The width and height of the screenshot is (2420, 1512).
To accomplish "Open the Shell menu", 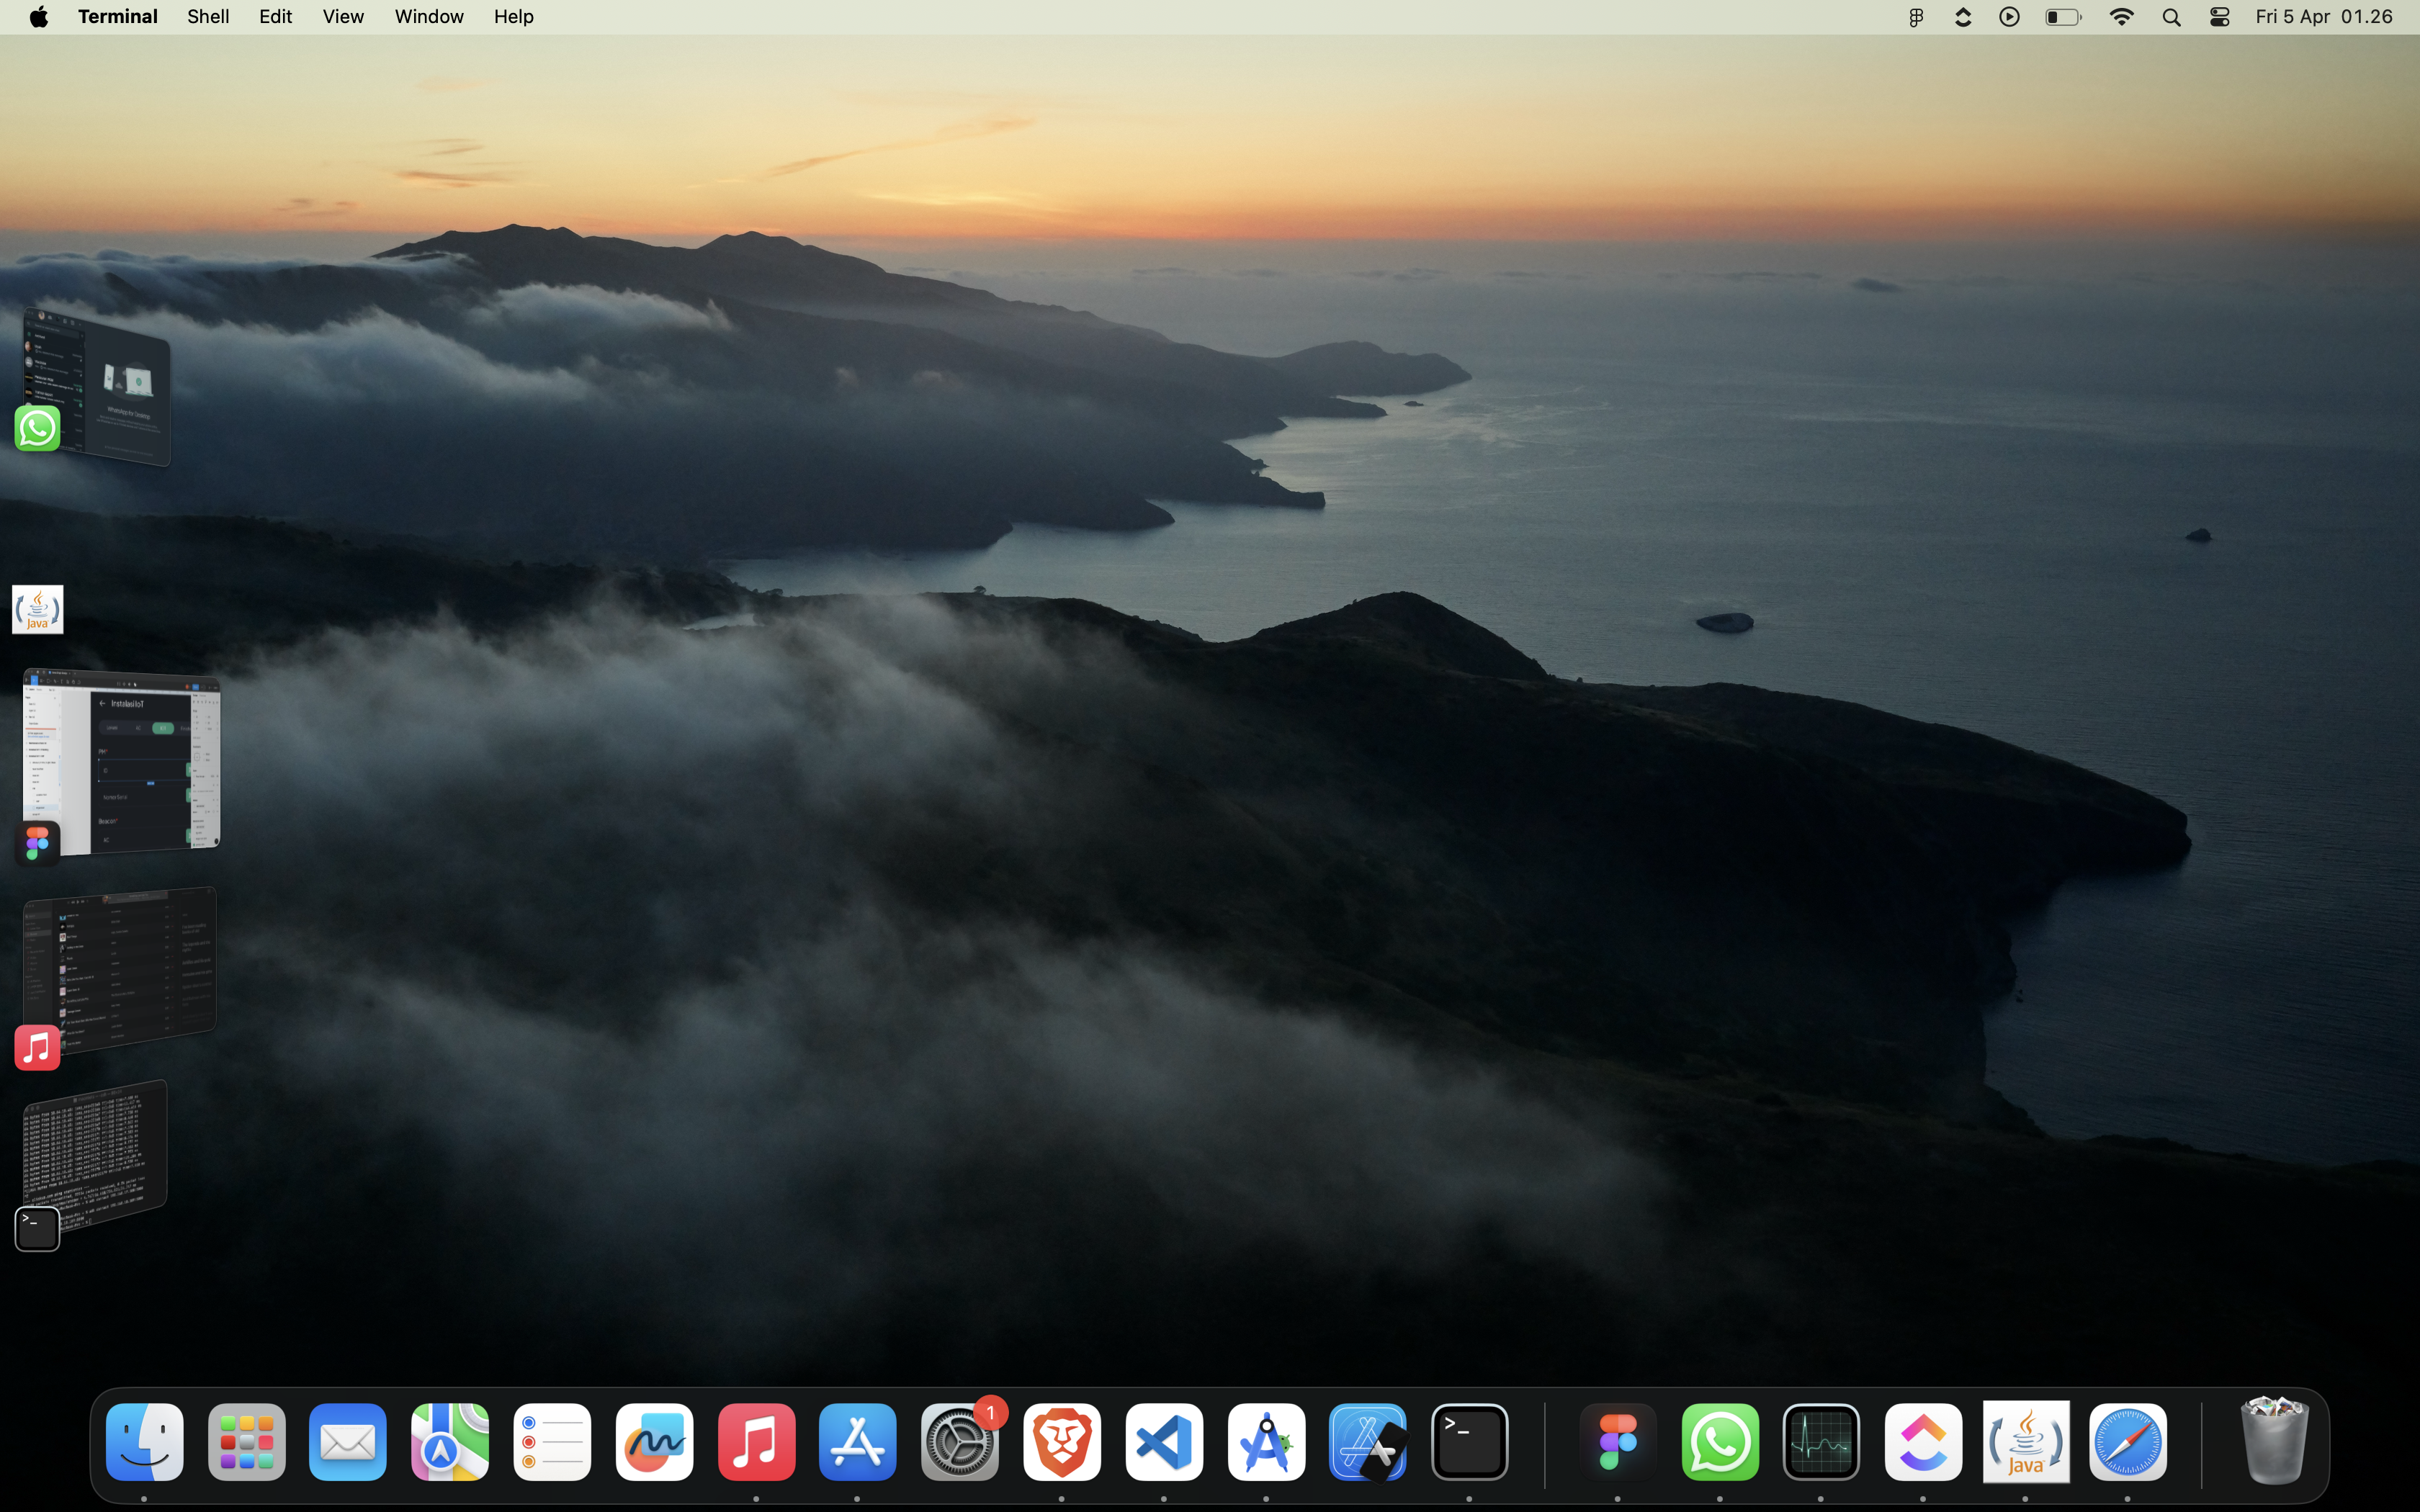I will 208,17.
